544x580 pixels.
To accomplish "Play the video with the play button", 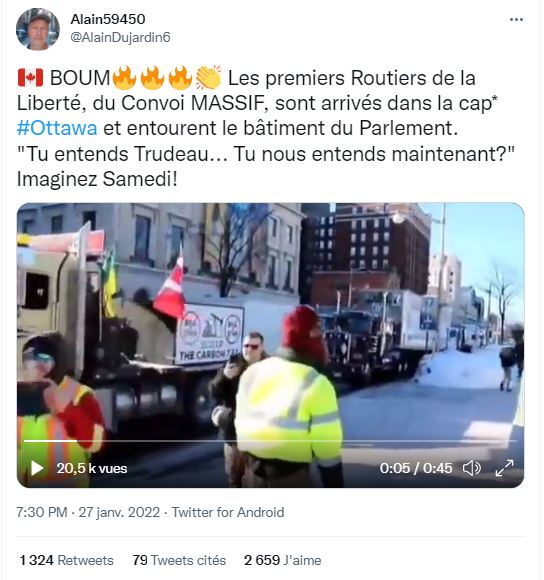I will 37,468.
